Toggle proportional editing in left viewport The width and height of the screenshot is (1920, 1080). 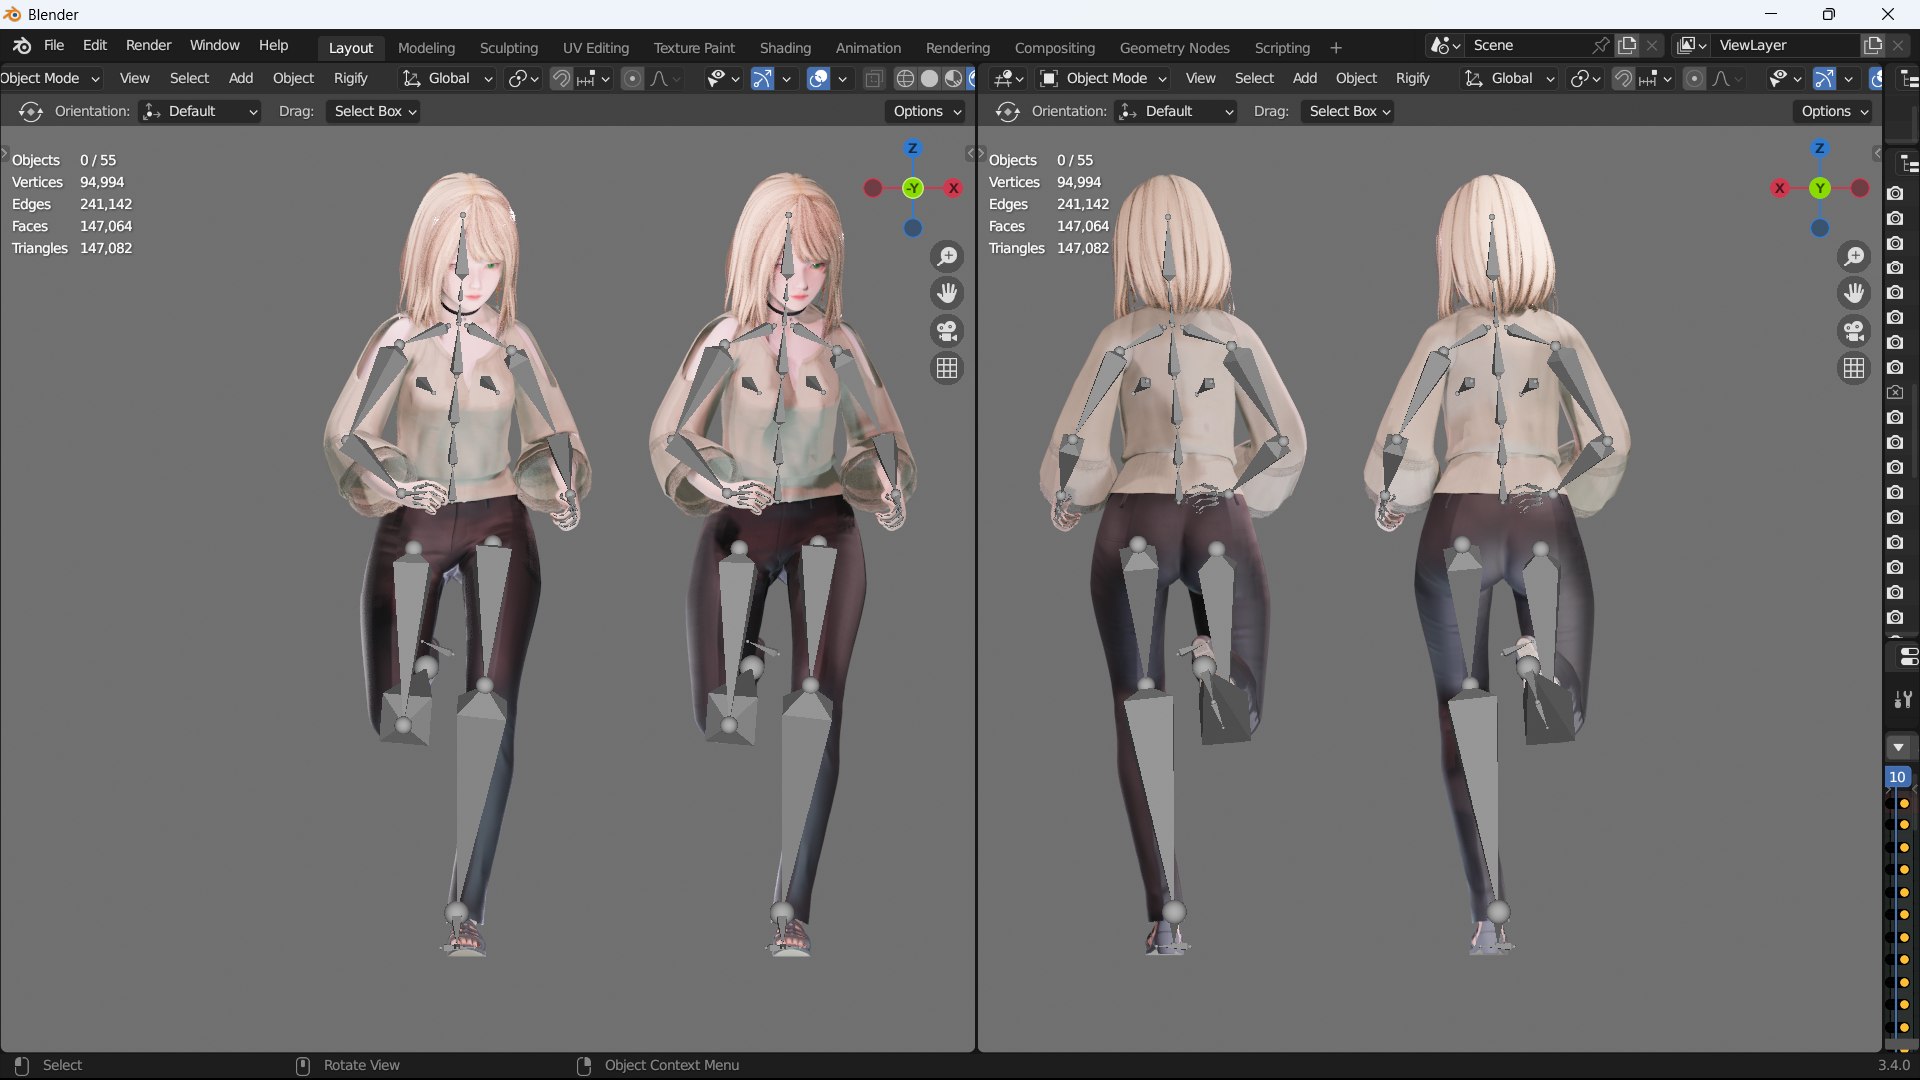click(x=632, y=78)
